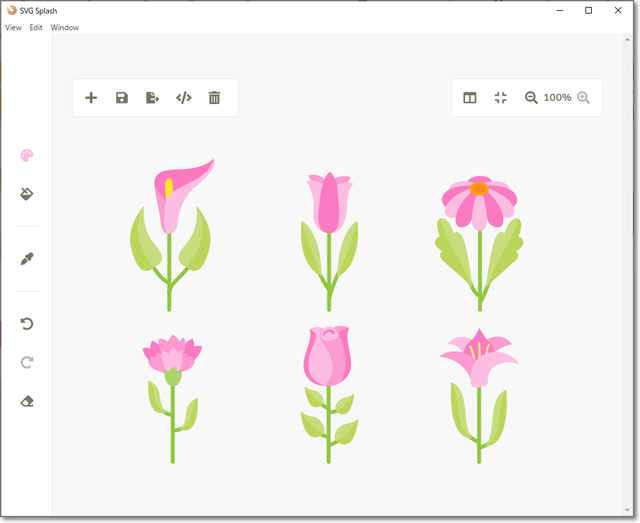Select the pink color palette tool
Image resolution: width=640 pixels, height=523 pixels.
27,156
